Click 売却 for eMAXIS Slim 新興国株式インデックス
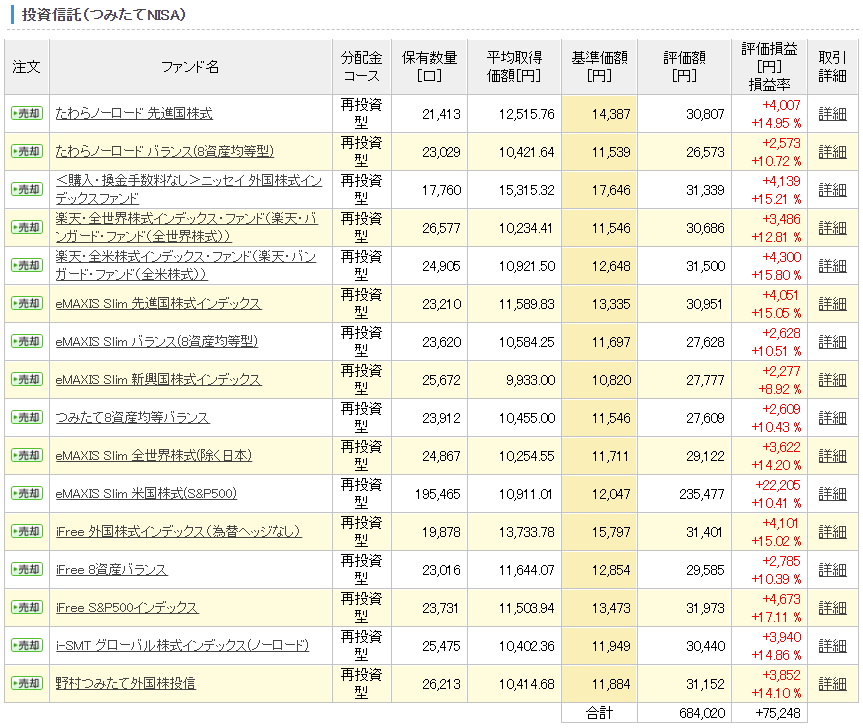The width and height of the screenshot is (863, 728). click(x=27, y=379)
